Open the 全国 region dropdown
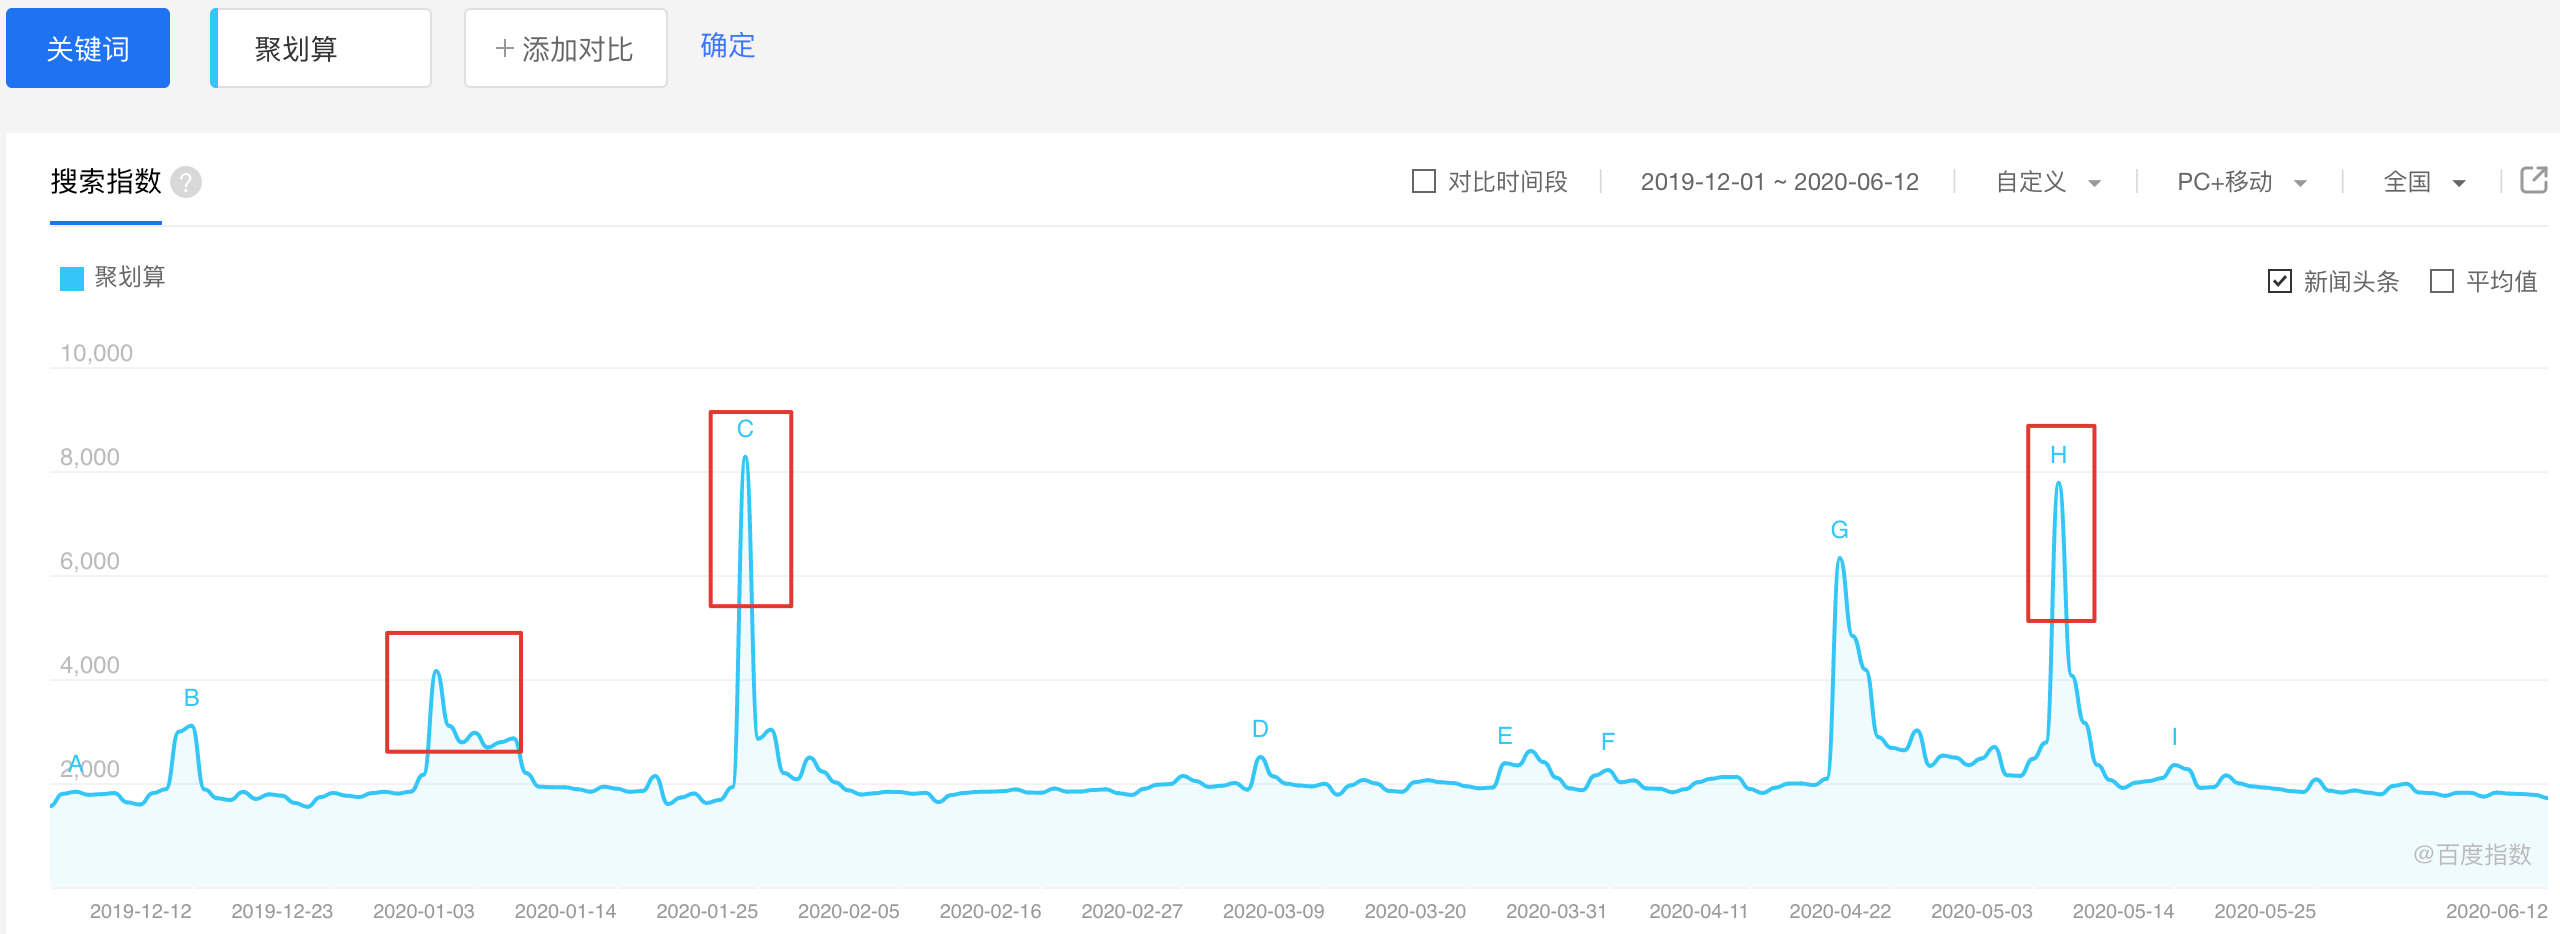2560x934 pixels. 2424,182
